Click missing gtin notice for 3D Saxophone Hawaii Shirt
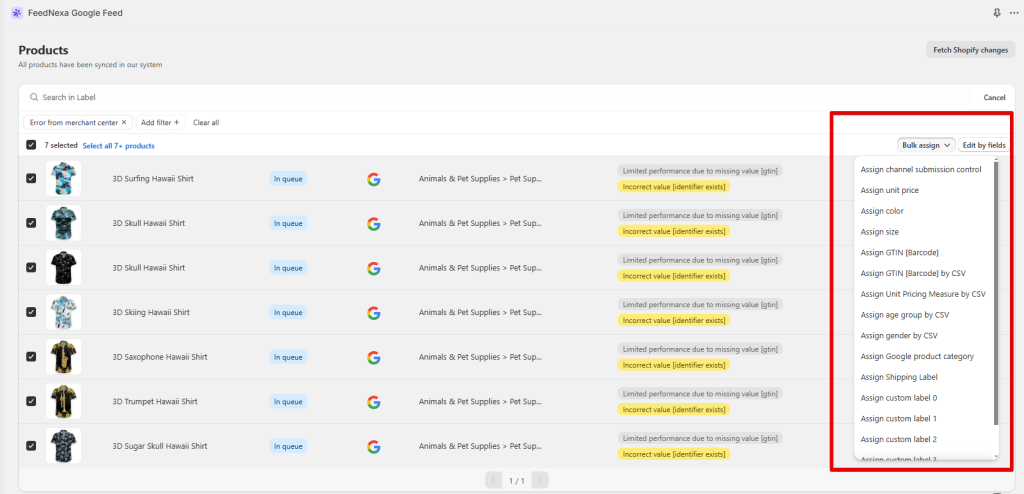 click(700, 349)
